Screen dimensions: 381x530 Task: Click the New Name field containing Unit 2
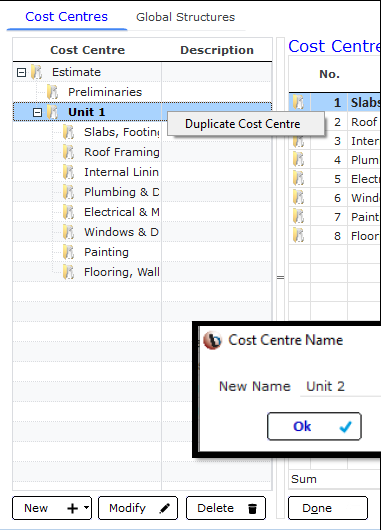click(x=340, y=386)
